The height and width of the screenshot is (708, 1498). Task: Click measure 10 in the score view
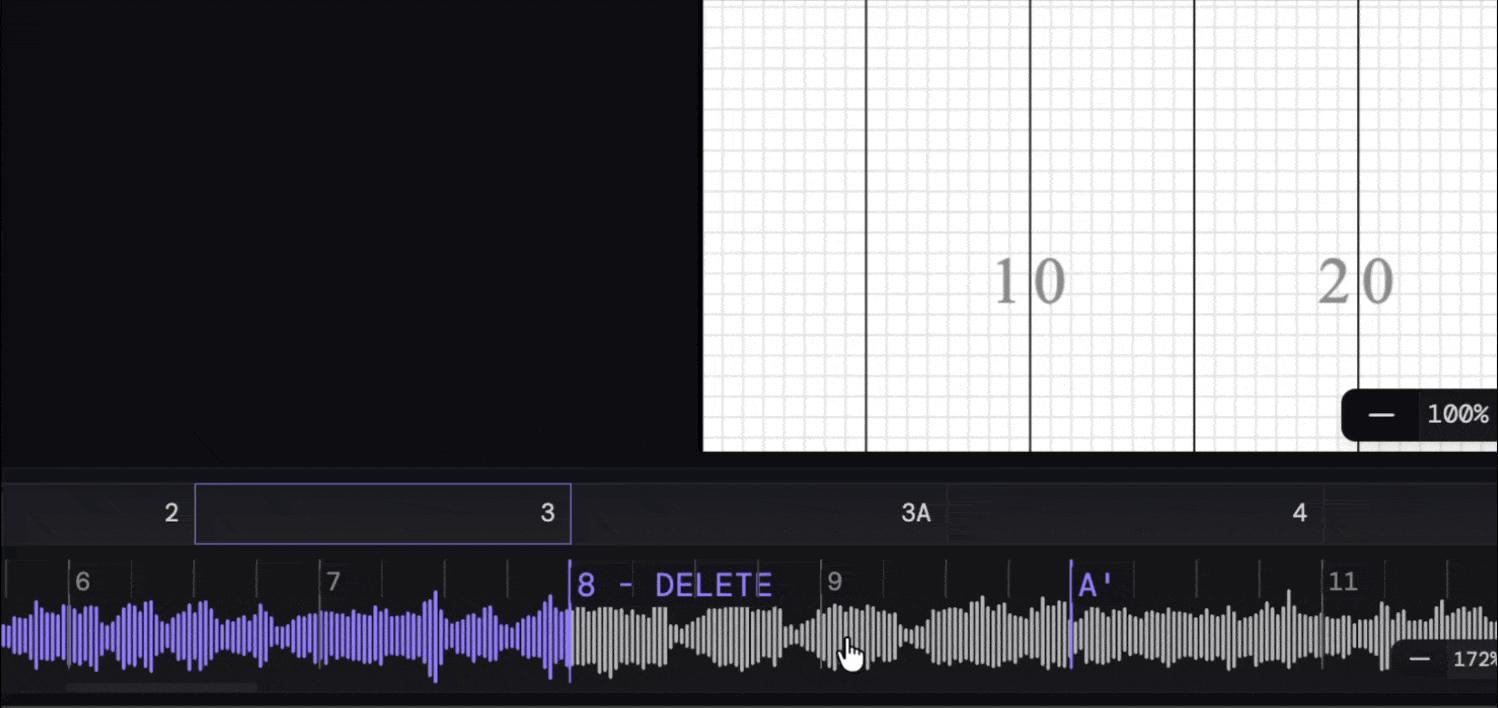click(1032, 280)
